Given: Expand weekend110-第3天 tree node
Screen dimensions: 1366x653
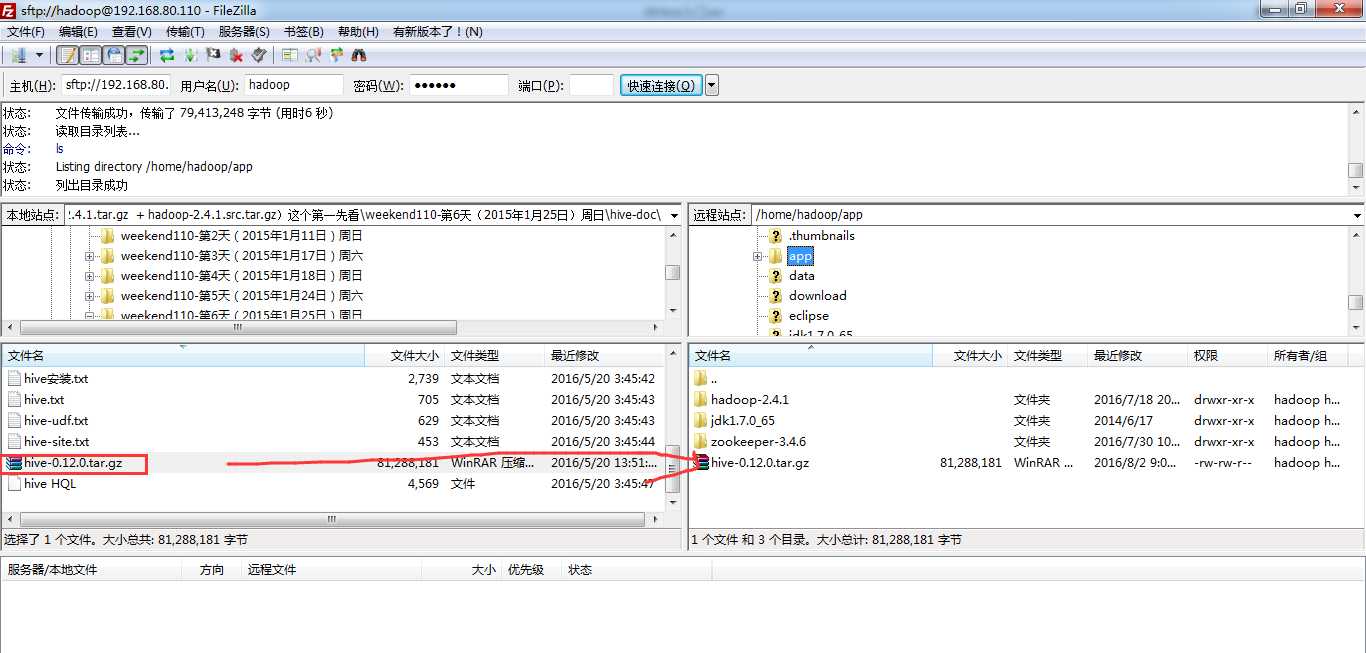Looking at the screenshot, I should pyautogui.click(x=89, y=256).
